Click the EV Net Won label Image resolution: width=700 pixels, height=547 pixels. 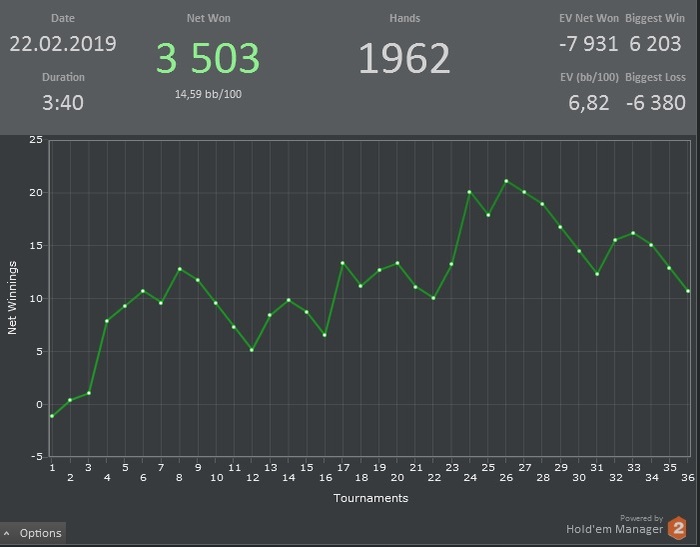[589, 18]
